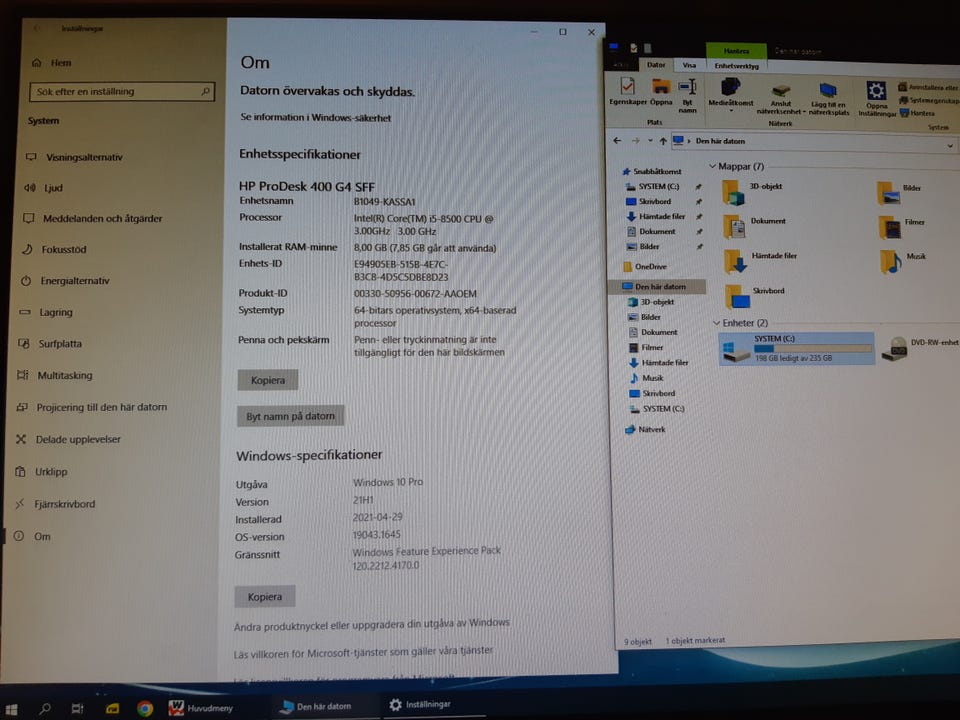Click the Byt namn på datorn button
The height and width of the screenshot is (720, 960).
point(290,416)
